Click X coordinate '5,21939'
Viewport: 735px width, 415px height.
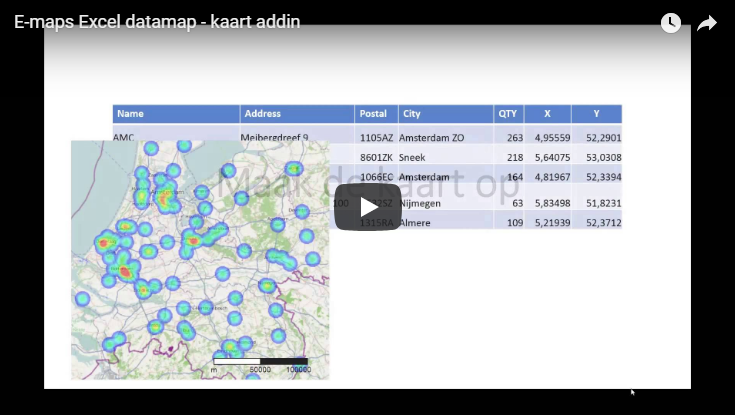[552, 223]
